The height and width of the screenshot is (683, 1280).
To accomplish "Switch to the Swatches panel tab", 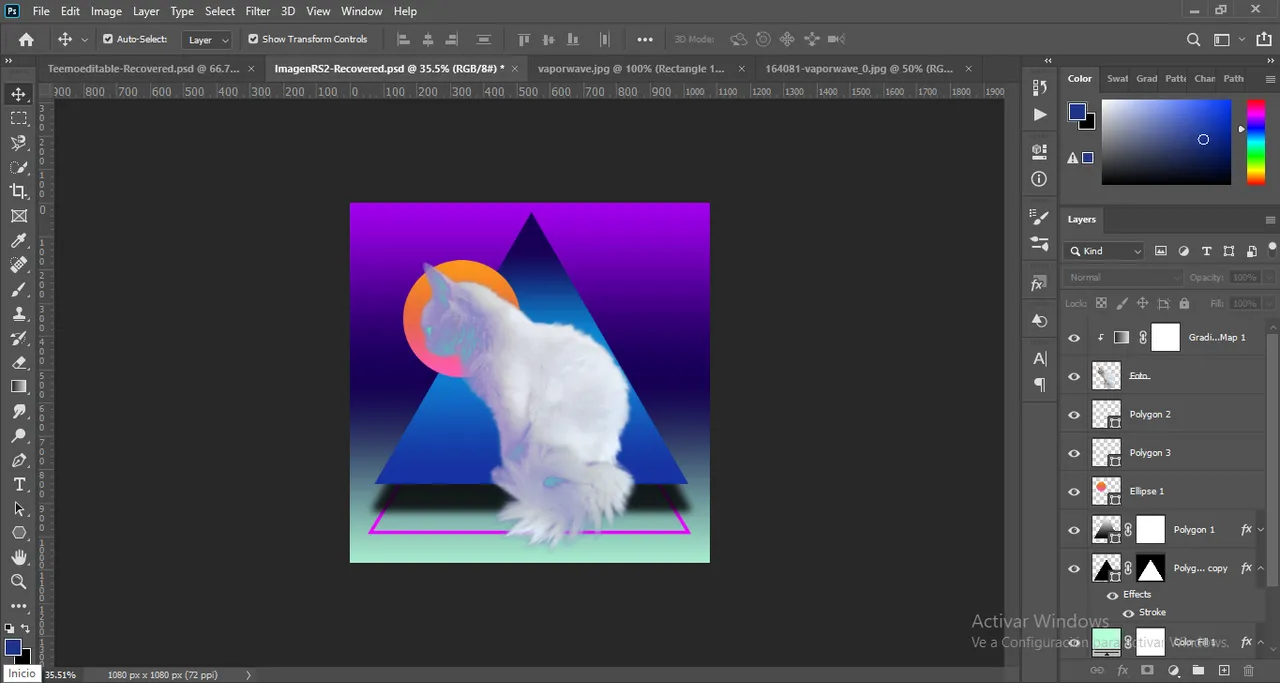I will tap(1117, 79).
